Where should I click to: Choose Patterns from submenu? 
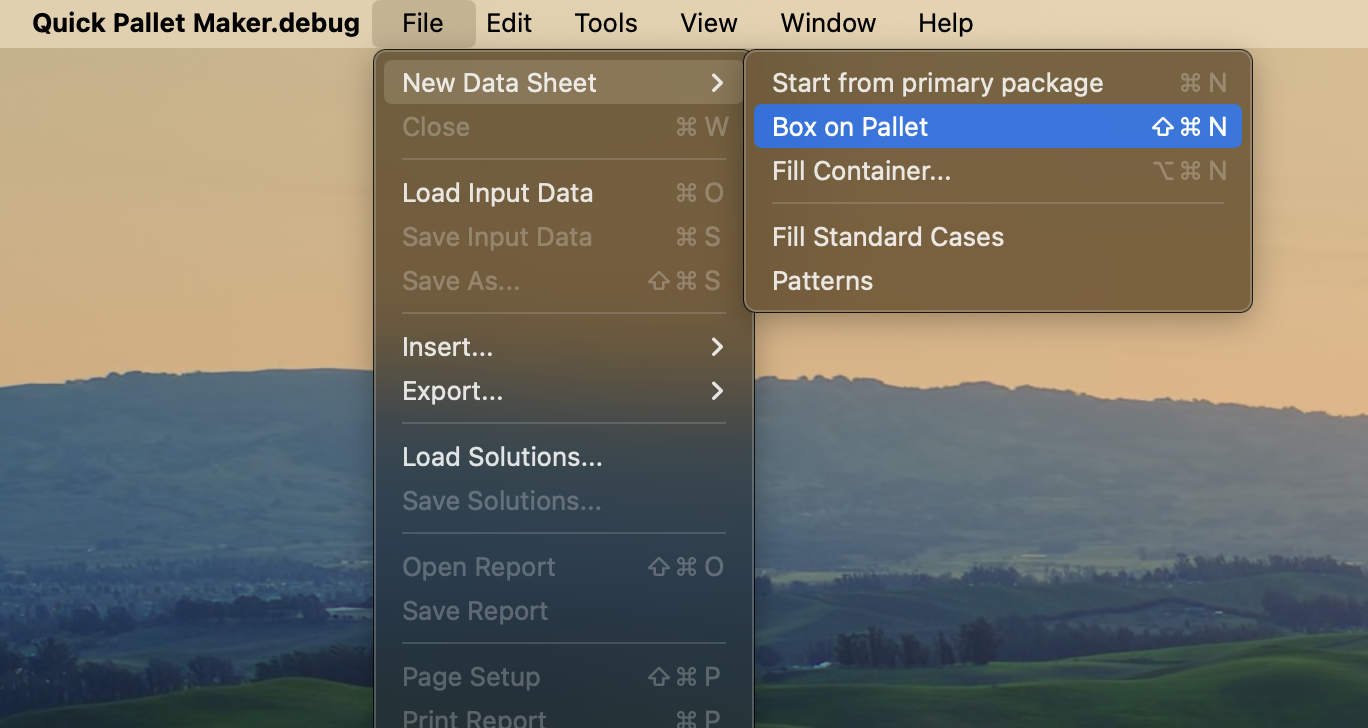(x=998, y=281)
